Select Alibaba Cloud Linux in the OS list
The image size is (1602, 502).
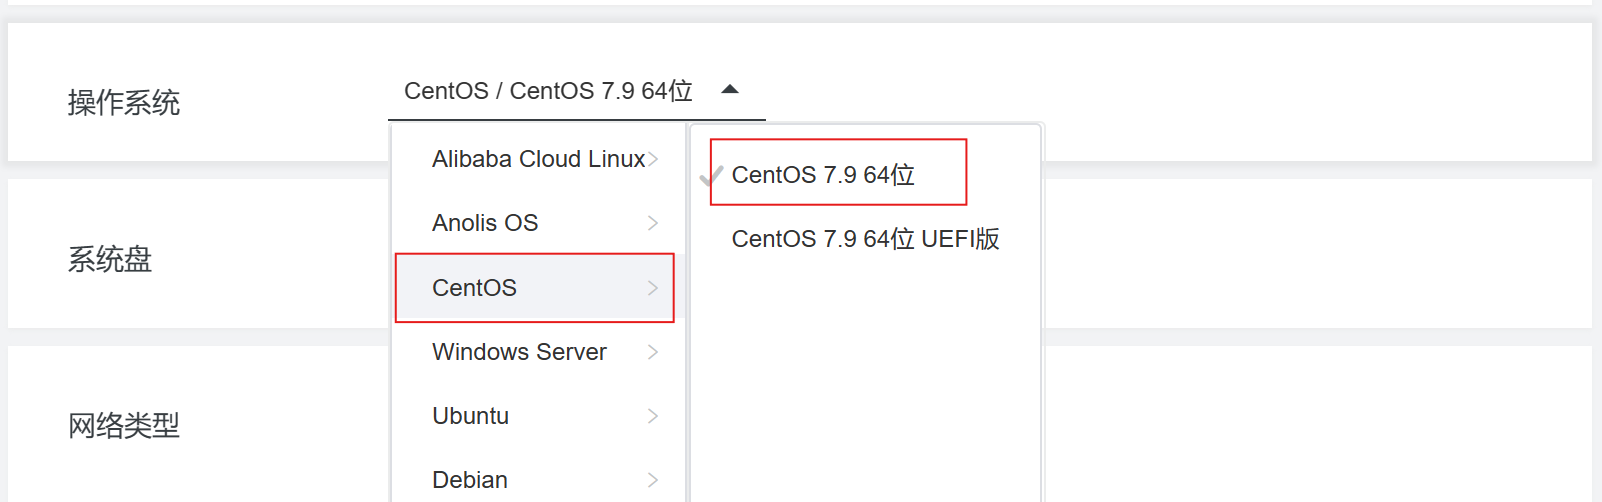(x=538, y=159)
